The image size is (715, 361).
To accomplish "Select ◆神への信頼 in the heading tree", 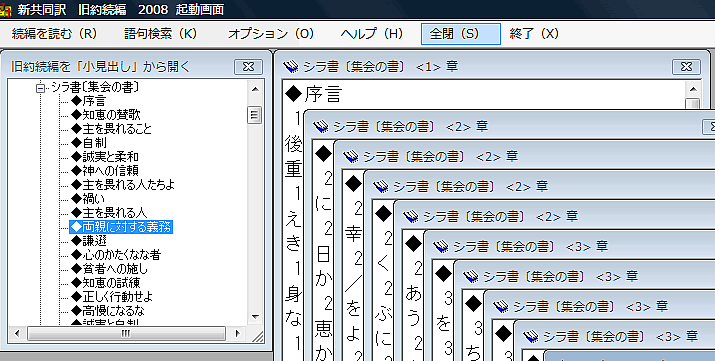I will pyautogui.click(x=105, y=171).
